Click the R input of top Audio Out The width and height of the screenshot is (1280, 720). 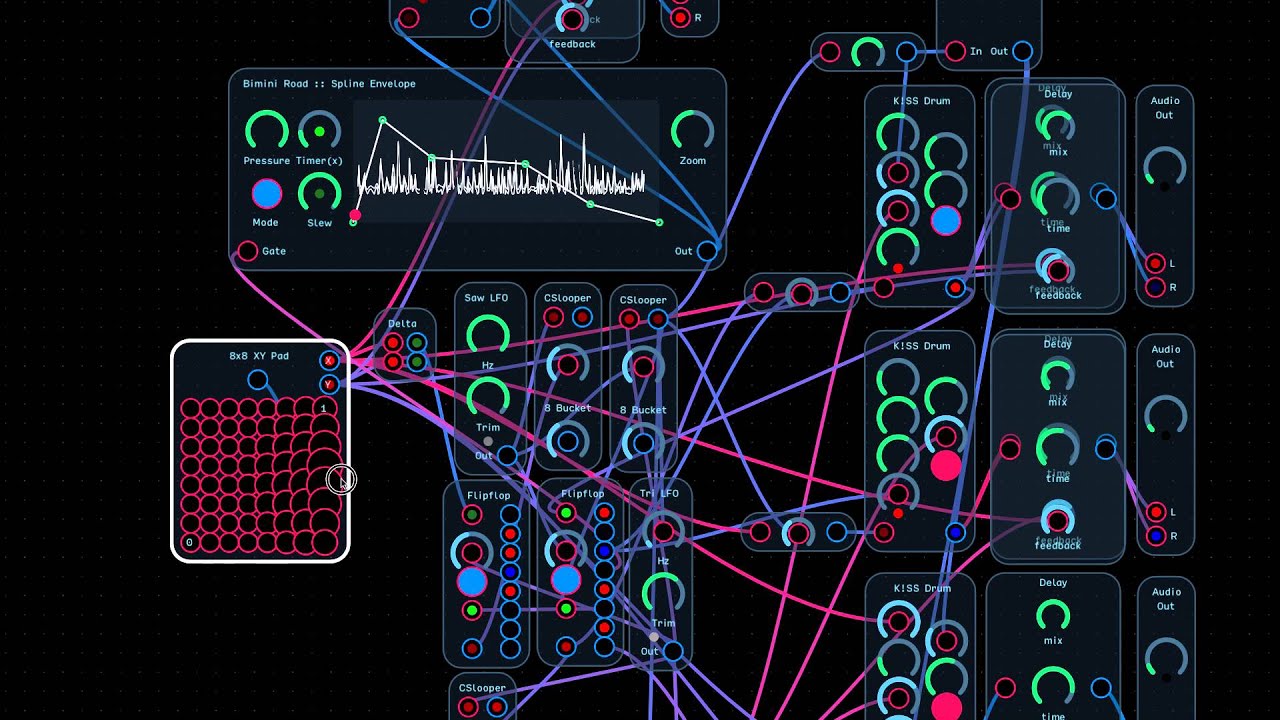tap(1156, 288)
